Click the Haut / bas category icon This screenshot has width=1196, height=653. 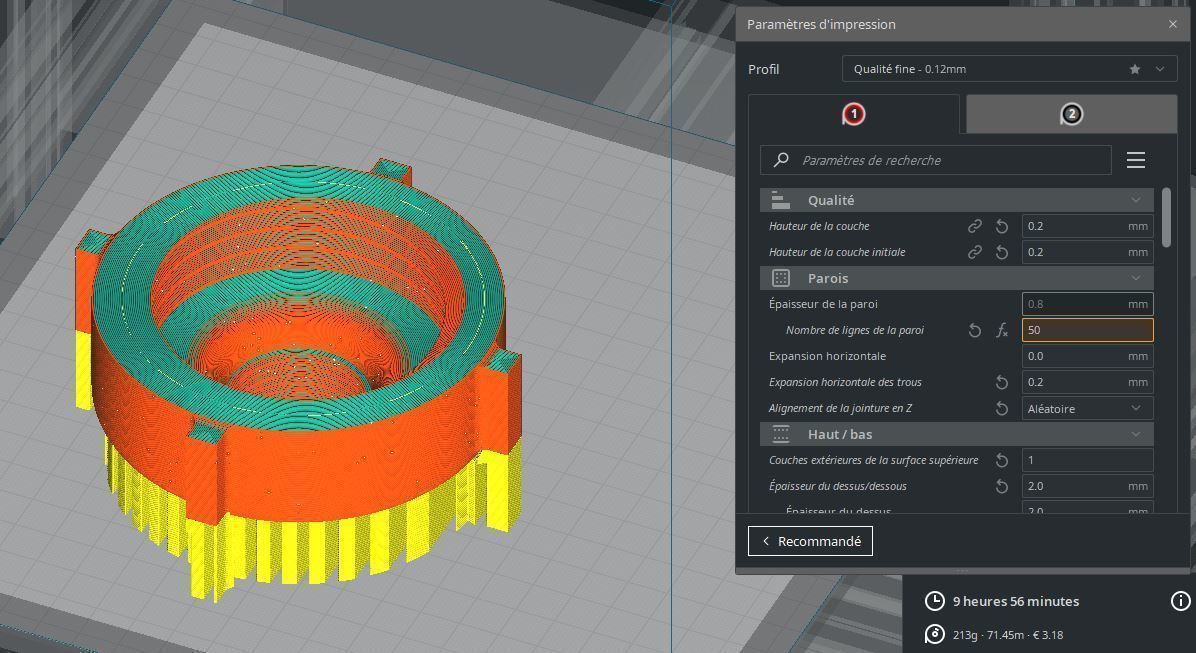(x=780, y=434)
